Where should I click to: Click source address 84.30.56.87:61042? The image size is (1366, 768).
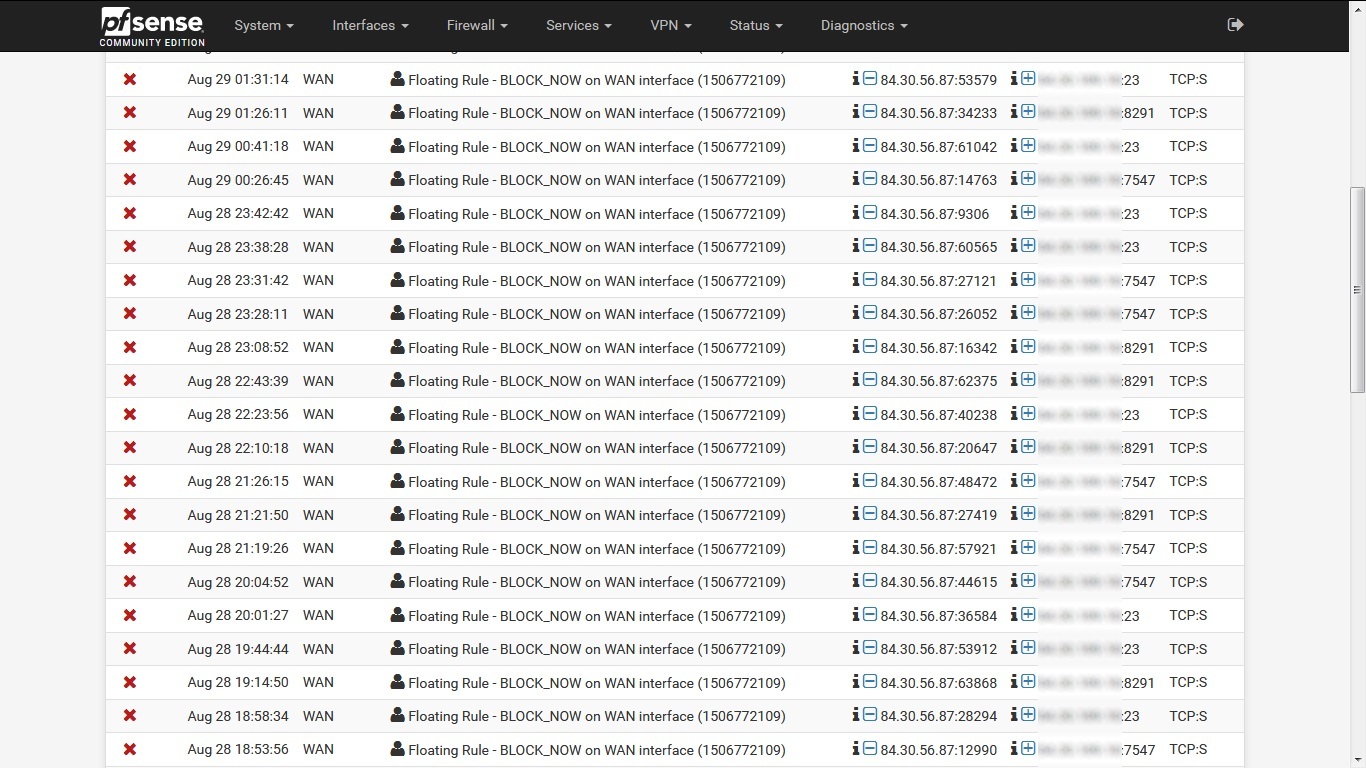939,147
